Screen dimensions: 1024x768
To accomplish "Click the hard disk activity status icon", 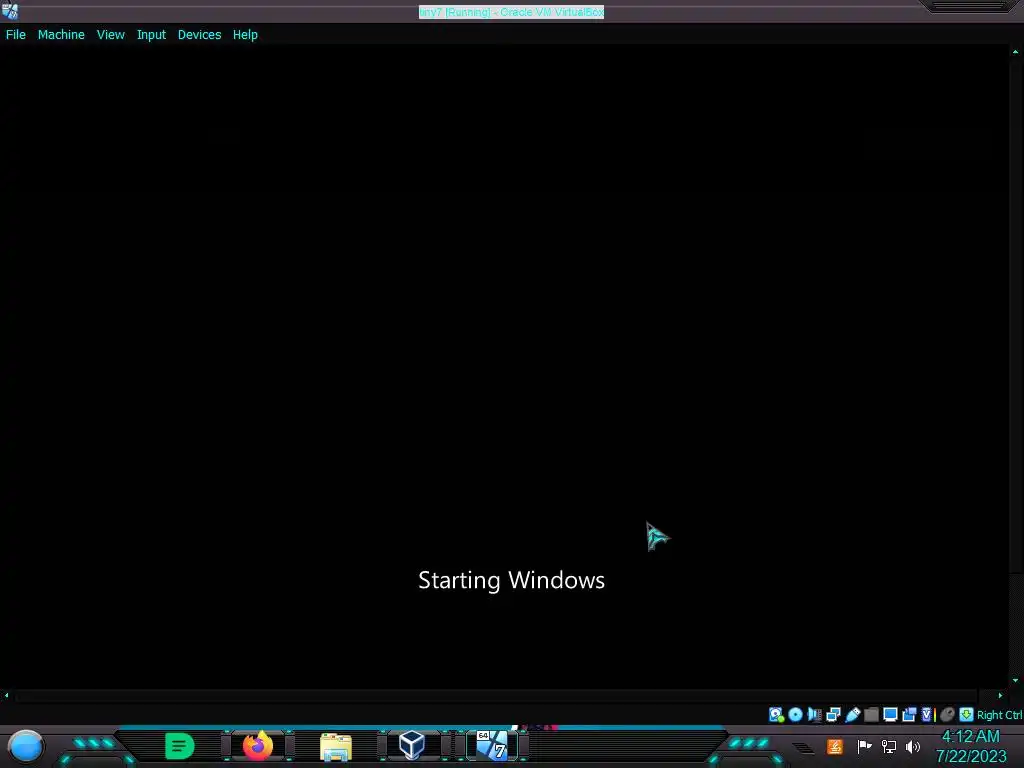I will point(776,714).
